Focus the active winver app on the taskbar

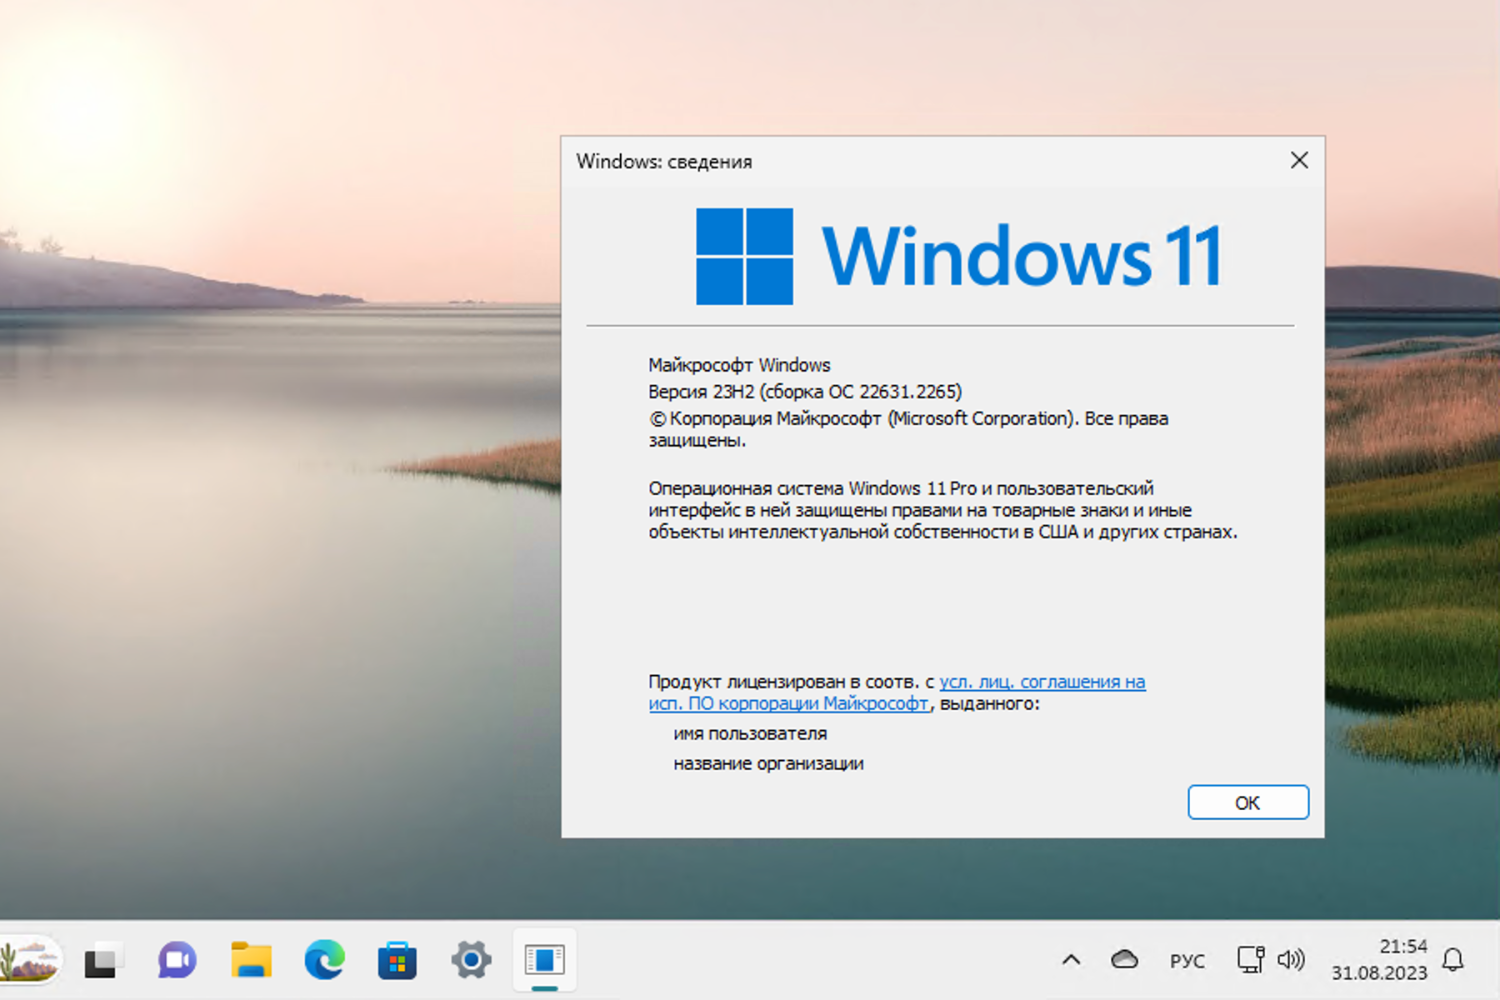click(x=544, y=960)
